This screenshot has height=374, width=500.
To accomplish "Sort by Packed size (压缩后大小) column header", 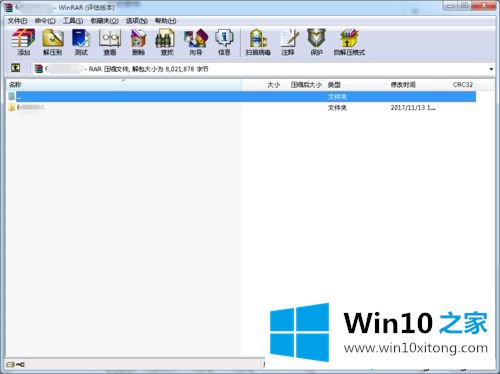I will 304,85.
